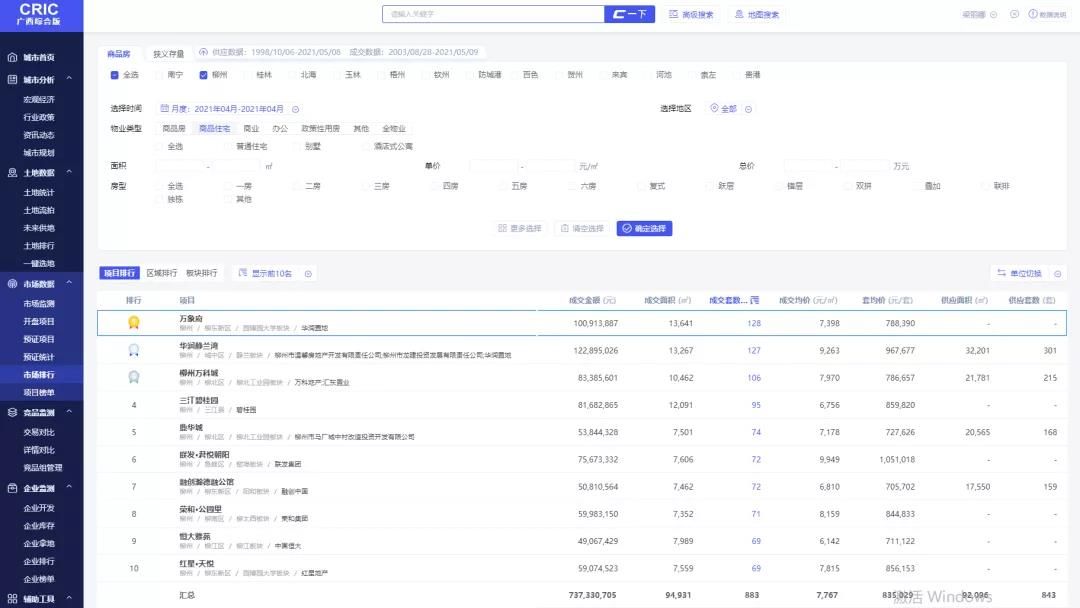Collapse the 企业监测 section chevron

tap(70, 488)
